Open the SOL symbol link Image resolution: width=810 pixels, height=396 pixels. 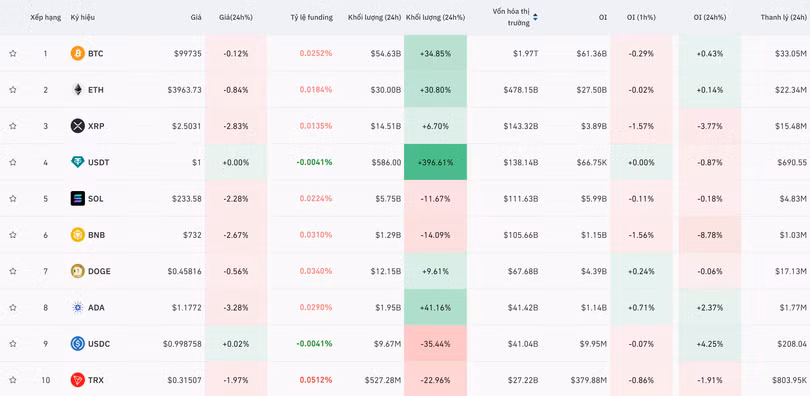(x=96, y=198)
